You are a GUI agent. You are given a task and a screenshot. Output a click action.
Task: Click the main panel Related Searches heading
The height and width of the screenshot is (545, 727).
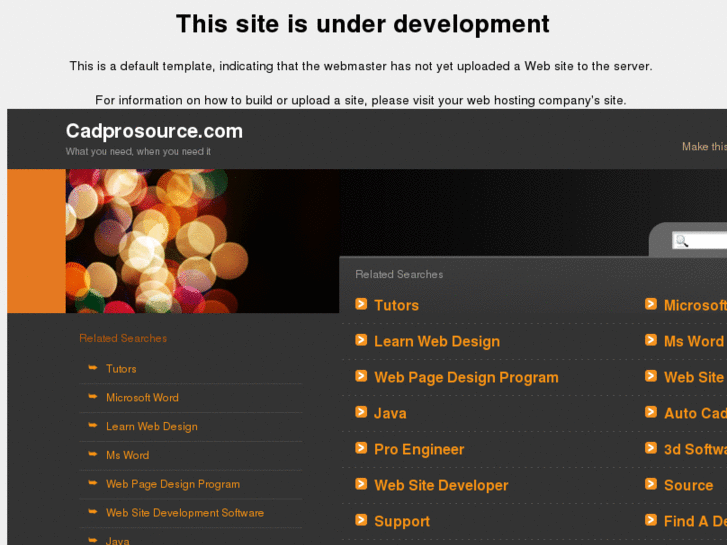pos(399,274)
